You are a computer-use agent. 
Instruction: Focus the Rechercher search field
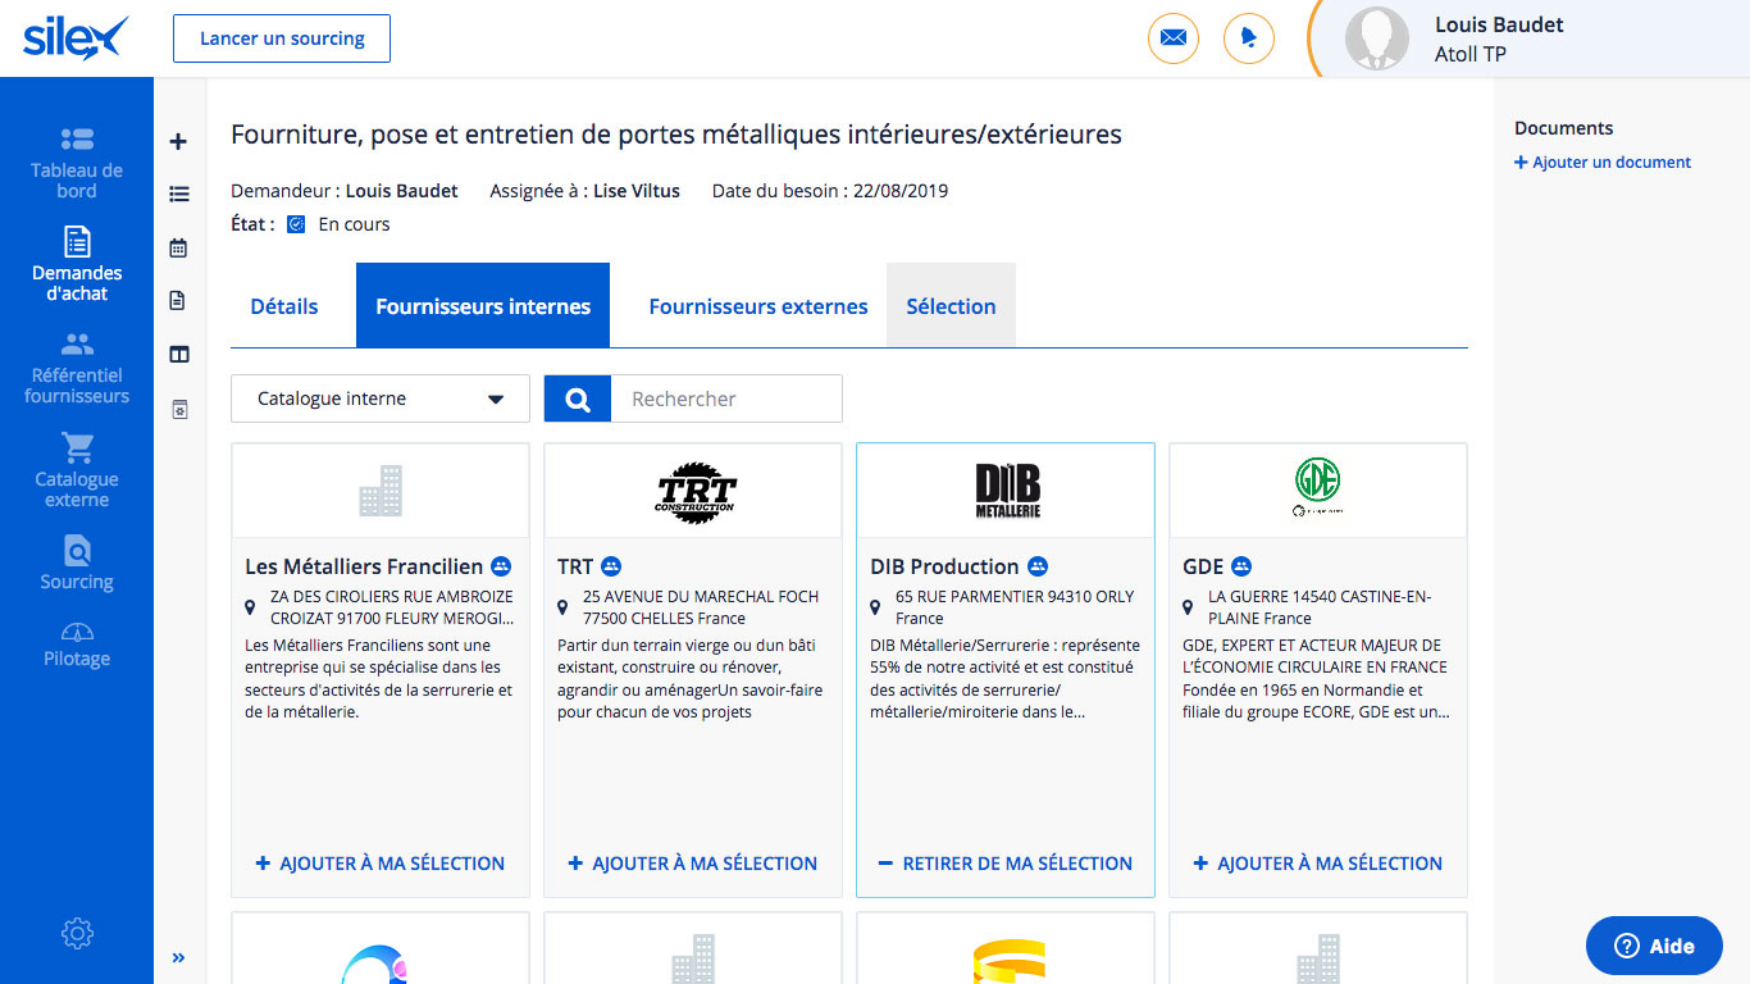pyautogui.click(x=727, y=399)
